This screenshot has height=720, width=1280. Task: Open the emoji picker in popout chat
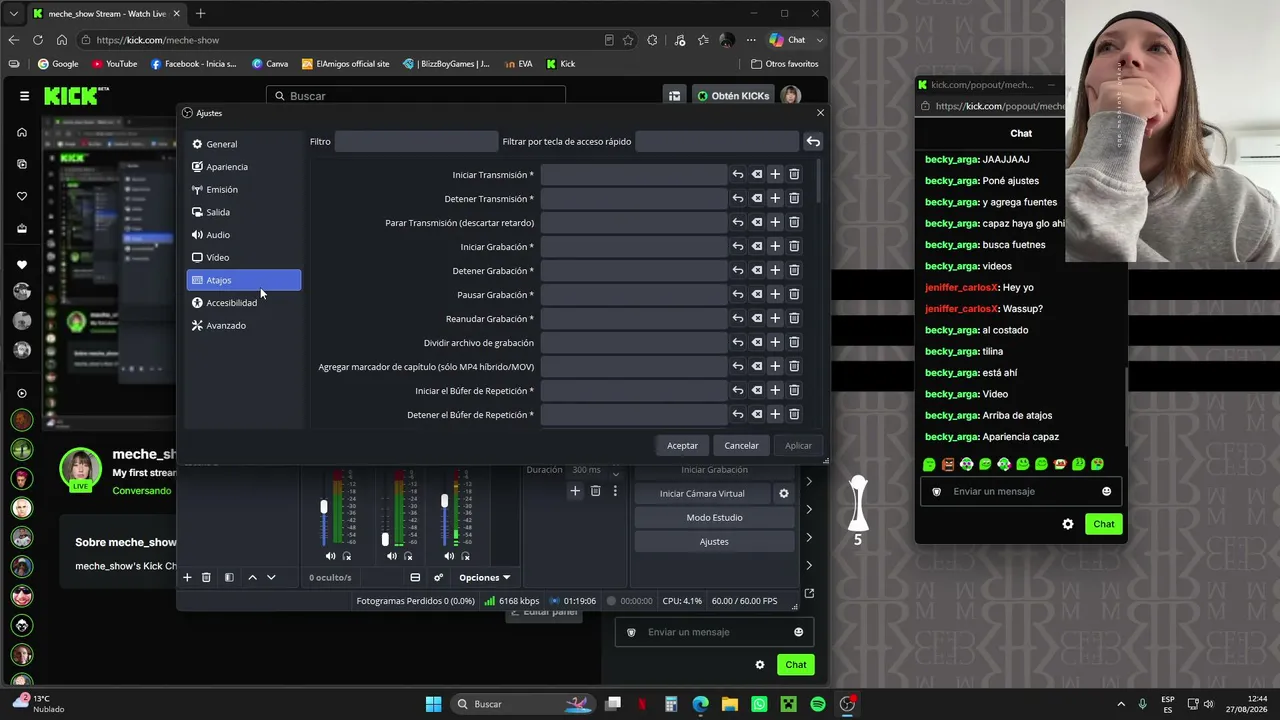click(x=1106, y=491)
